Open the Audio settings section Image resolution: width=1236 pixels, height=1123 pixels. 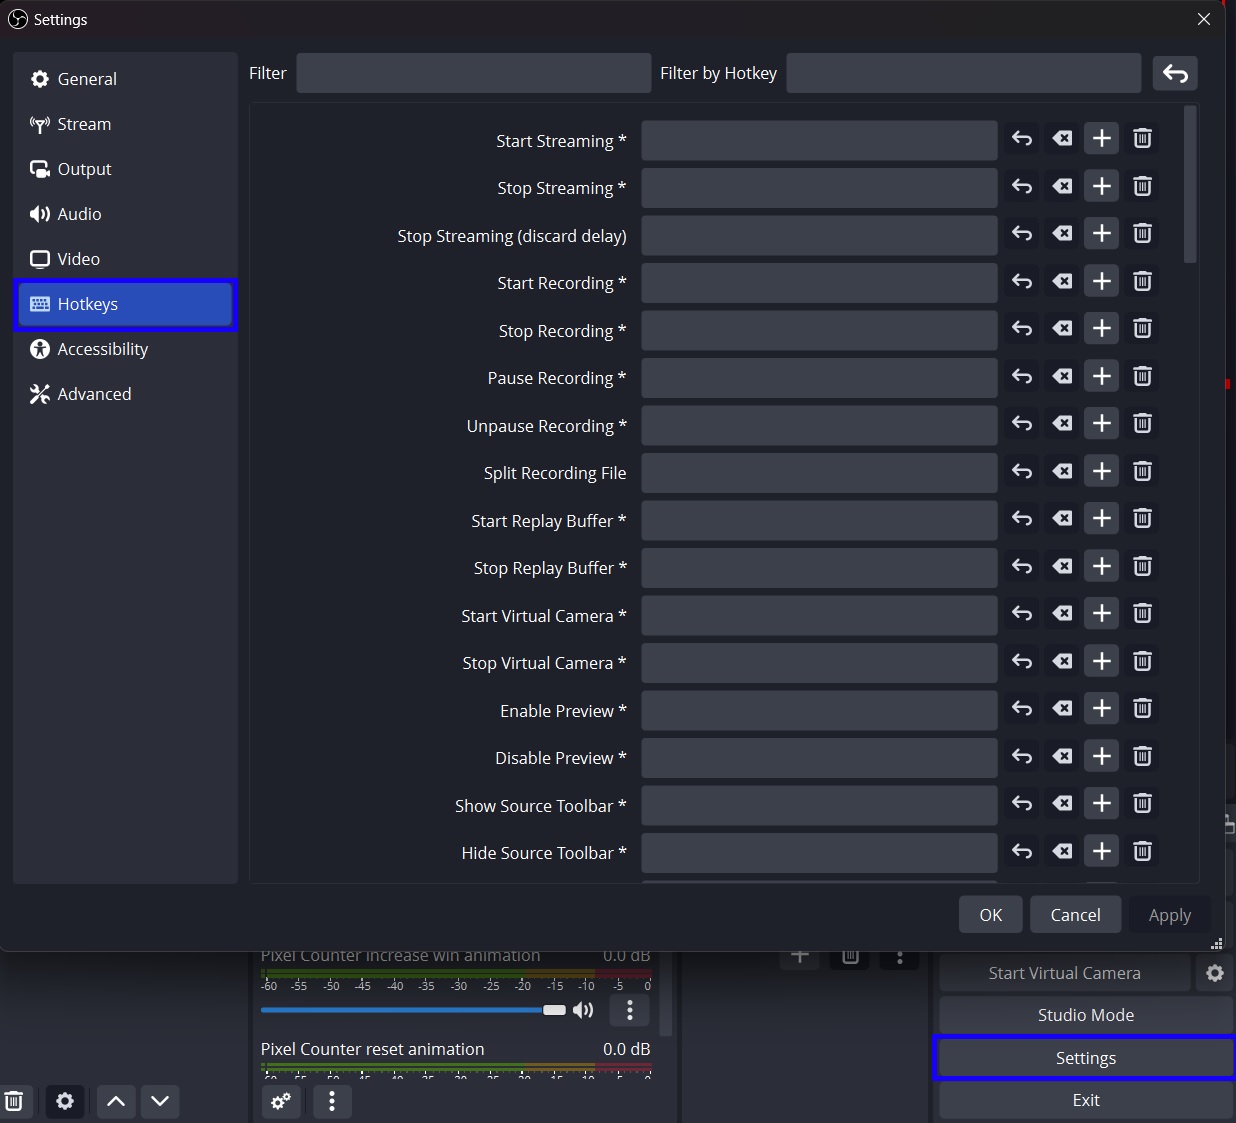point(79,214)
